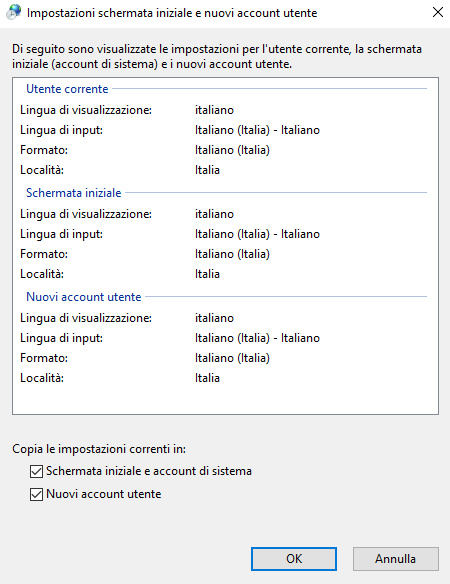This screenshot has height=584, width=450.
Task: Close the dialog with the X button
Action: [x=438, y=12]
